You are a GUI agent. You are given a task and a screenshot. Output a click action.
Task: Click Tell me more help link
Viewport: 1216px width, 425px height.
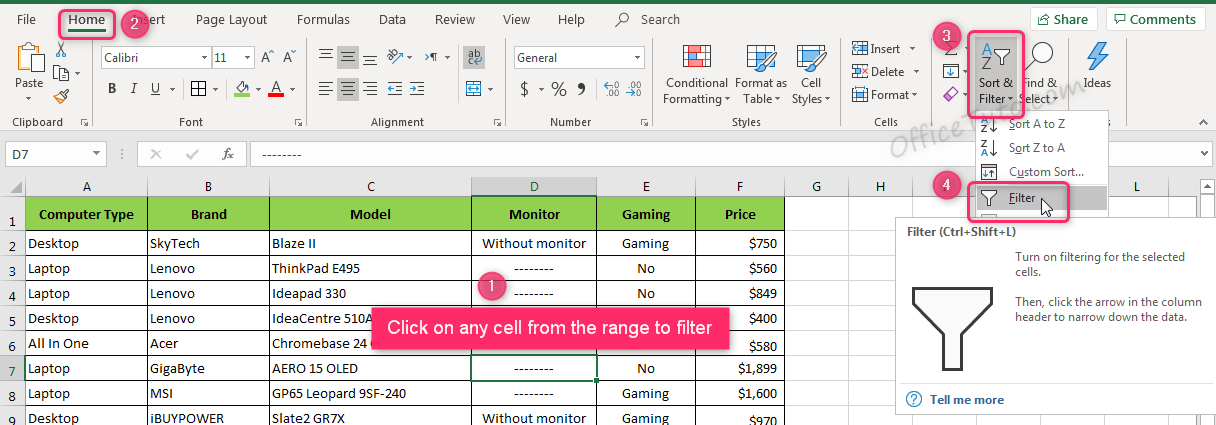coord(967,399)
